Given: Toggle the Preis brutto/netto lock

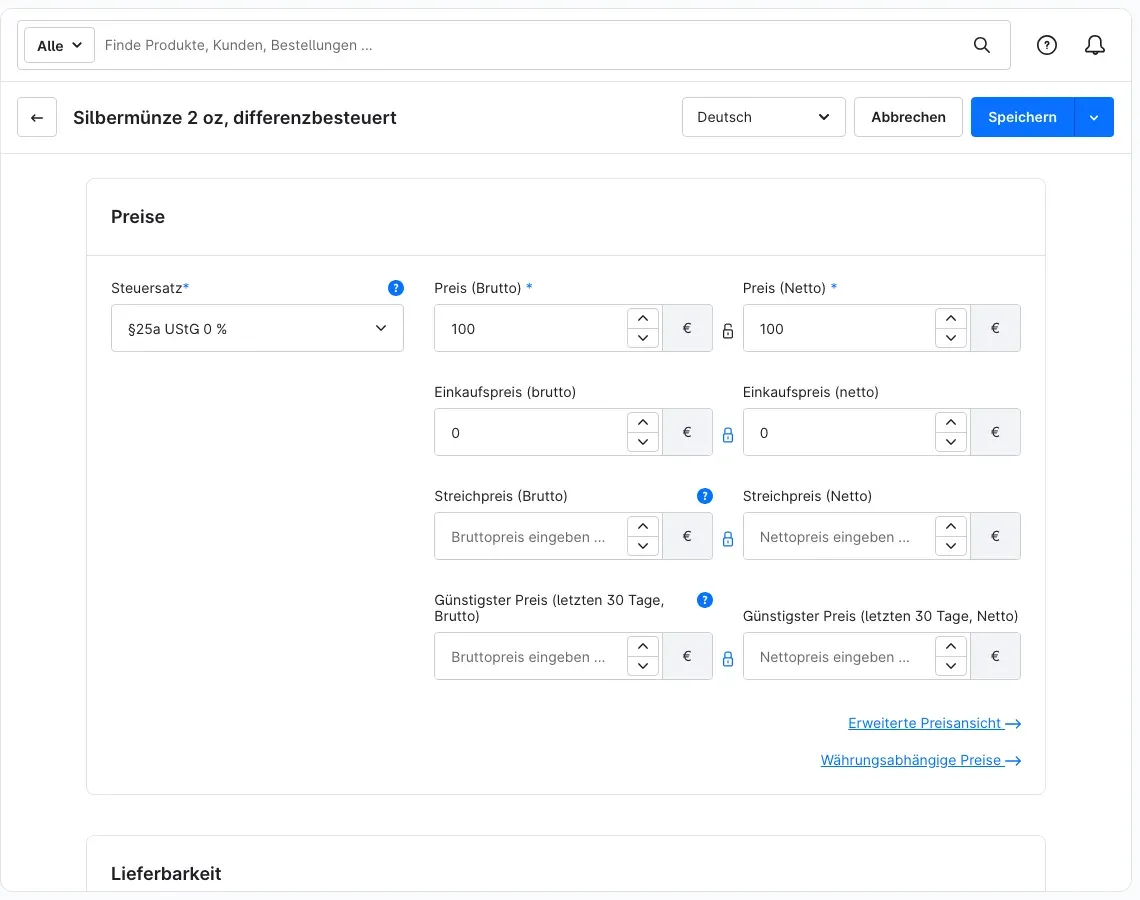Looking at the screenshot, I should (x=728, y=331).
